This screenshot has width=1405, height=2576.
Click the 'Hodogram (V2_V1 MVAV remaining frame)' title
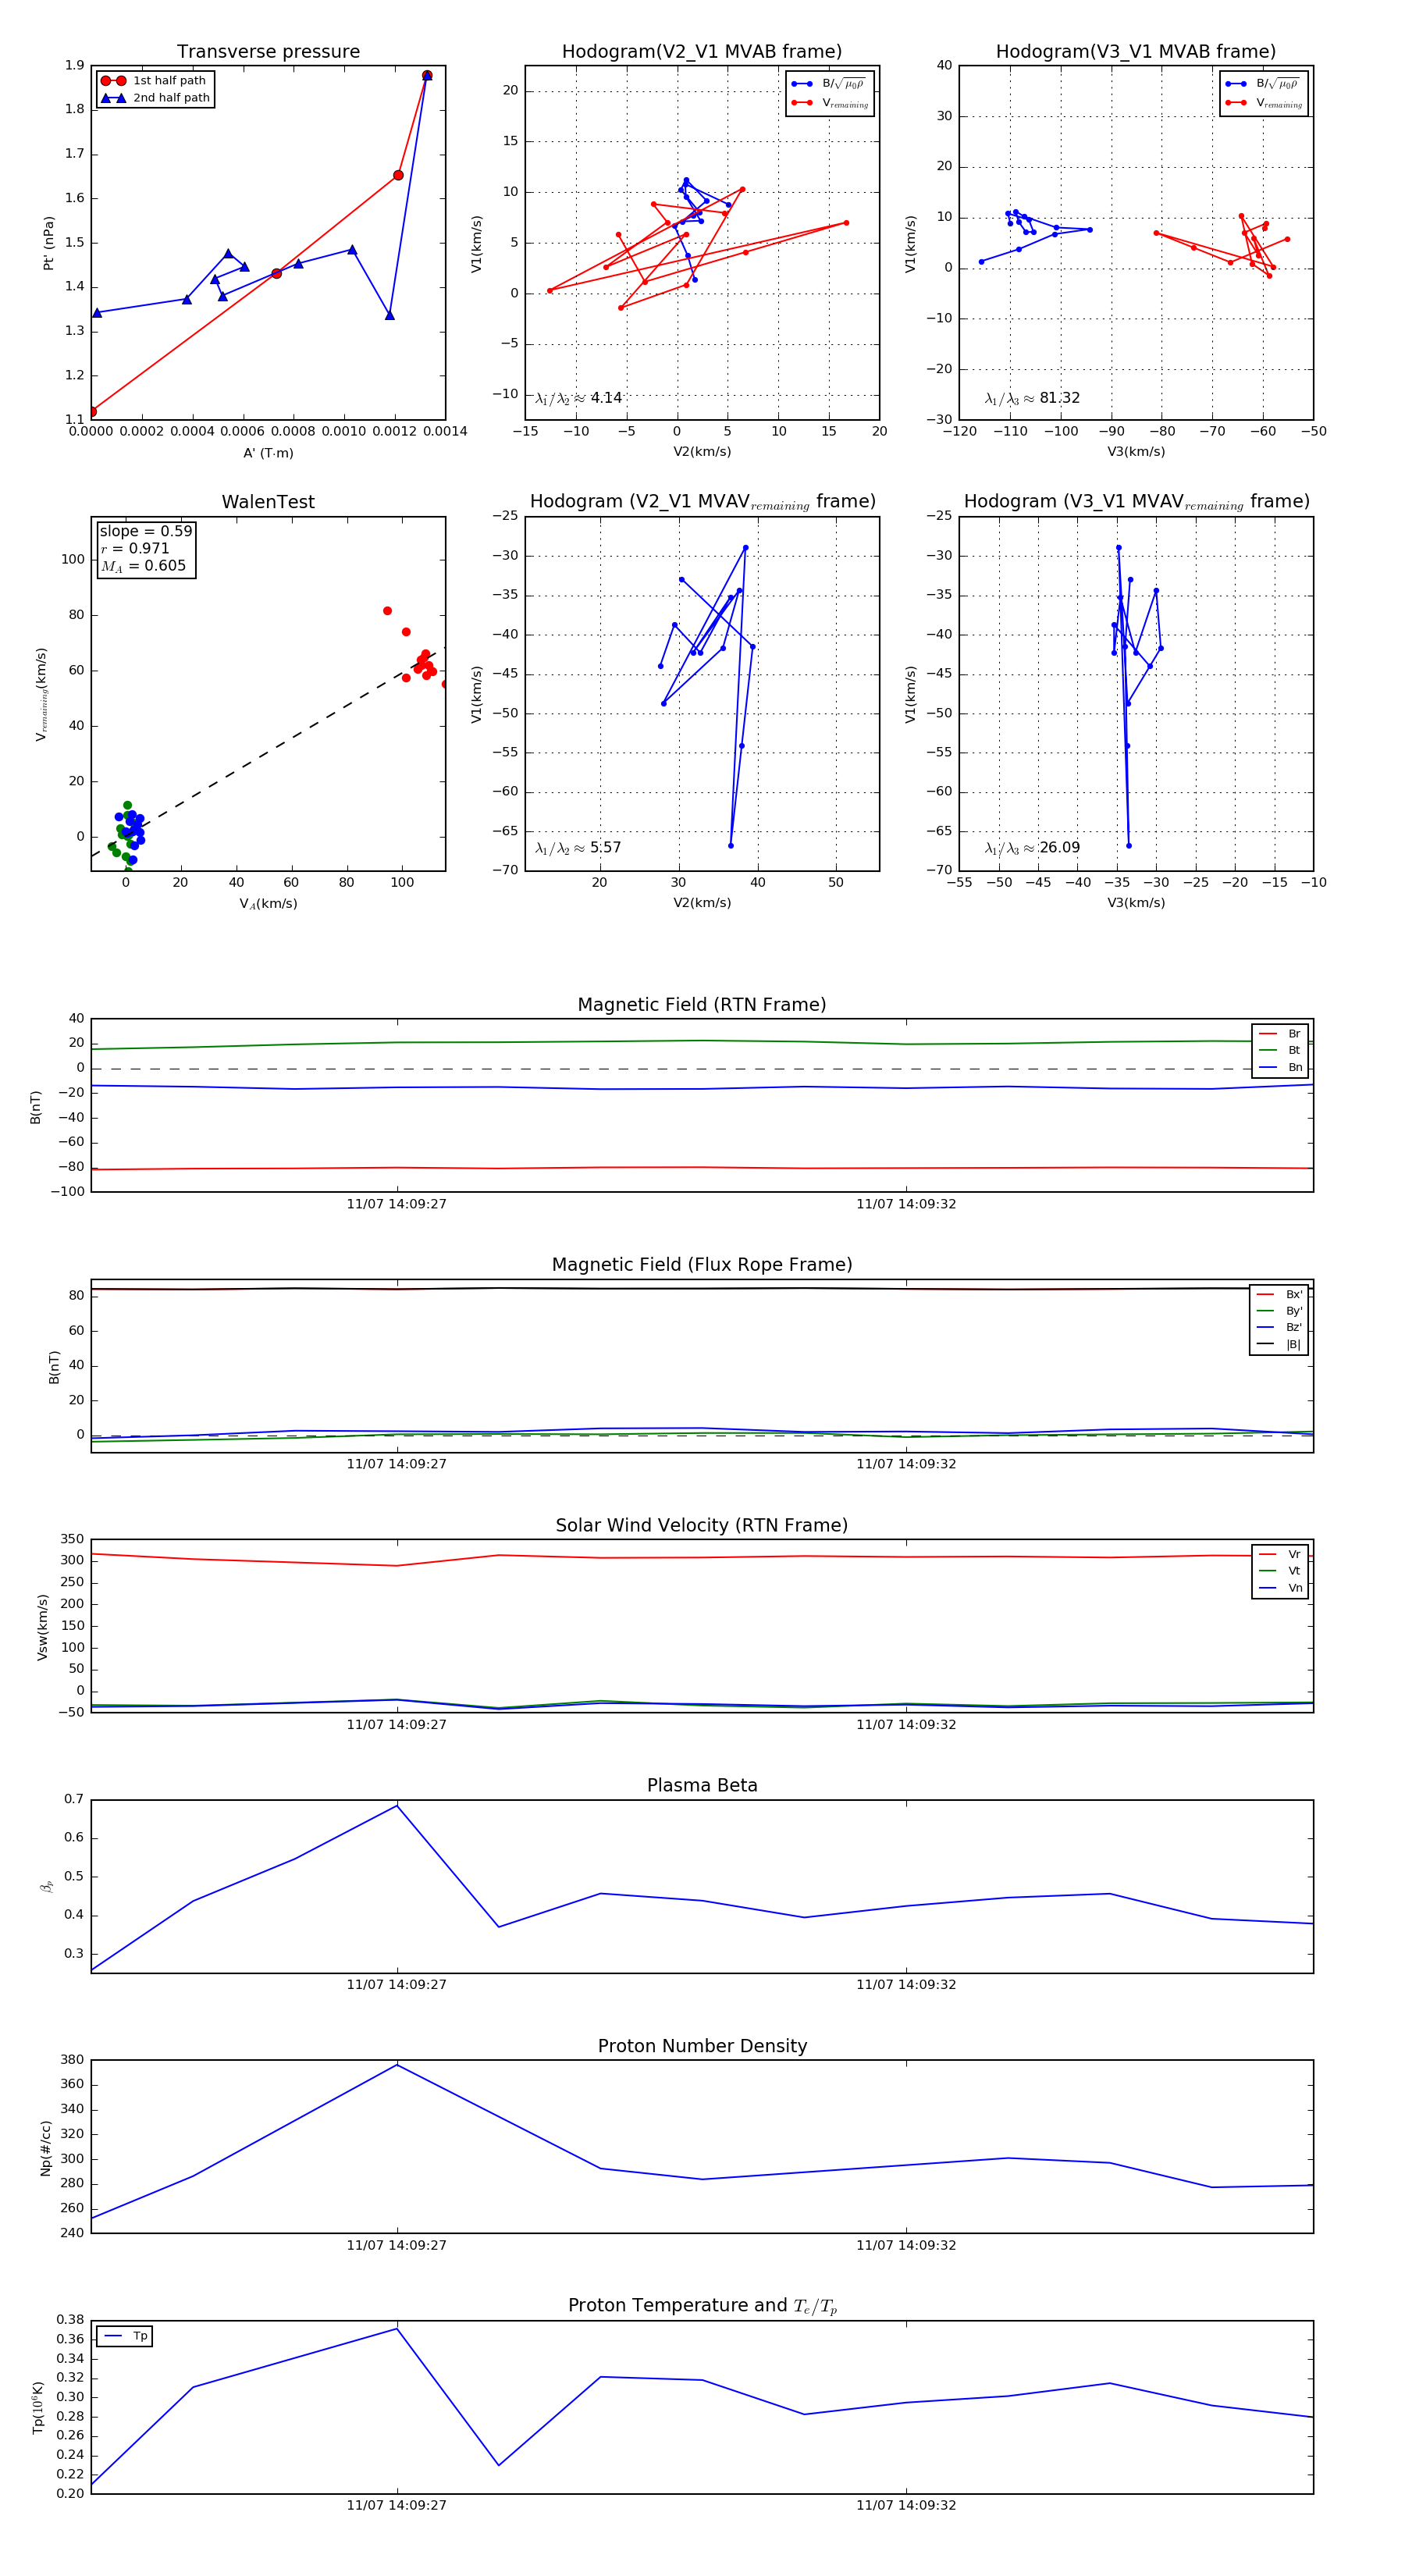(x=702, y=502)
